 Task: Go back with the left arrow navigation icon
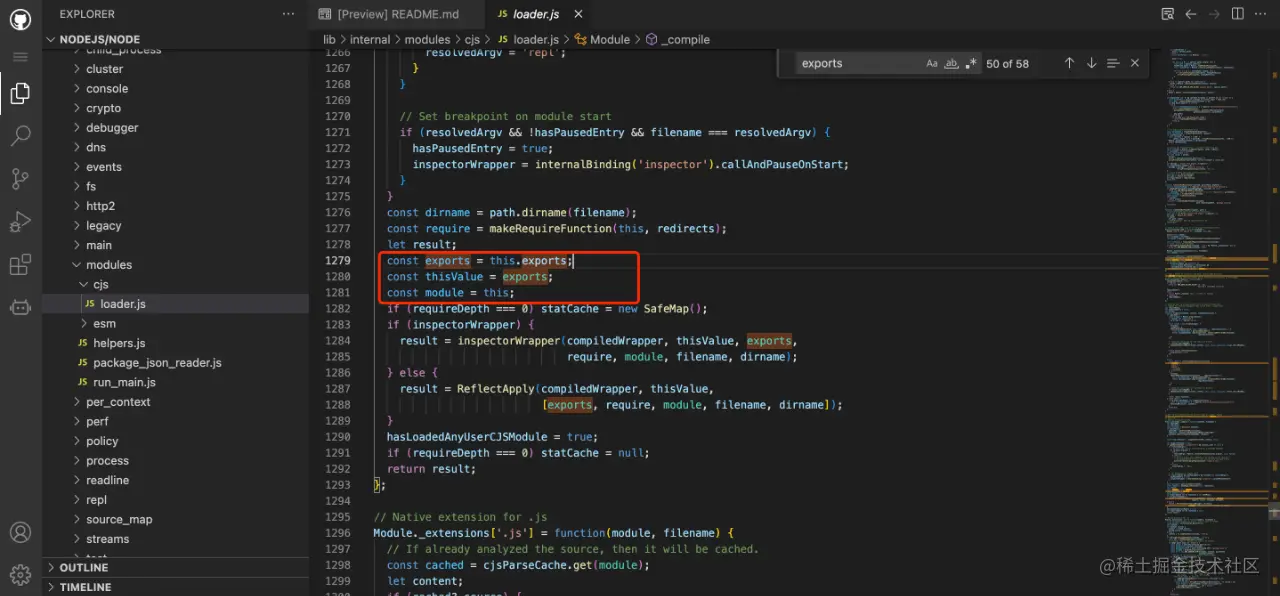(1190, 14)
